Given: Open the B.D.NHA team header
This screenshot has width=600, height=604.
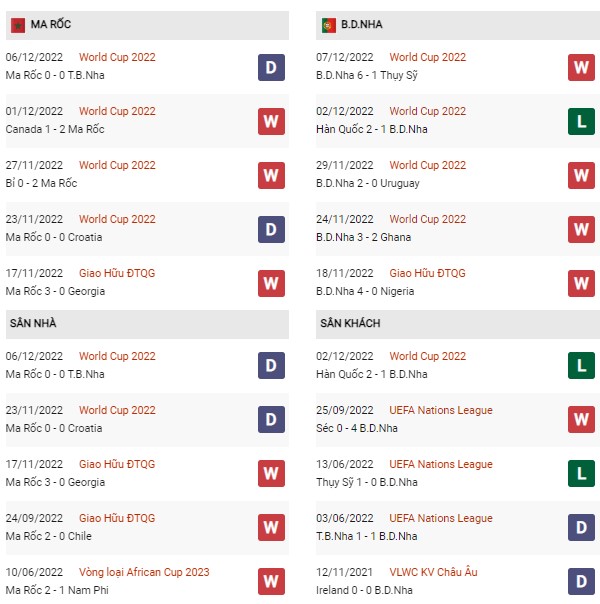Looking at the screenshot, I should (458, 25).
